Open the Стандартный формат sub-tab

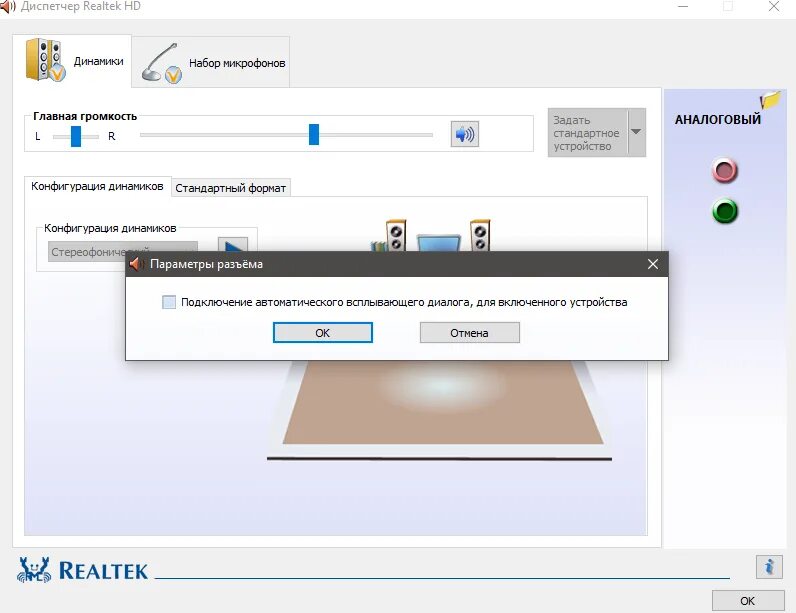click(x=231, y=188)
